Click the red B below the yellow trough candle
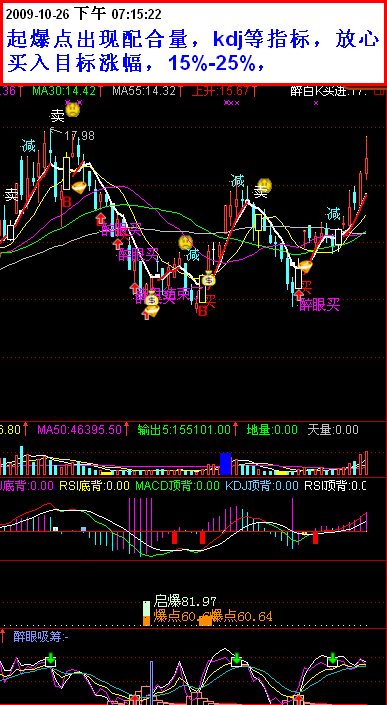This screenshot has width=387, height=705. [203, 310]
